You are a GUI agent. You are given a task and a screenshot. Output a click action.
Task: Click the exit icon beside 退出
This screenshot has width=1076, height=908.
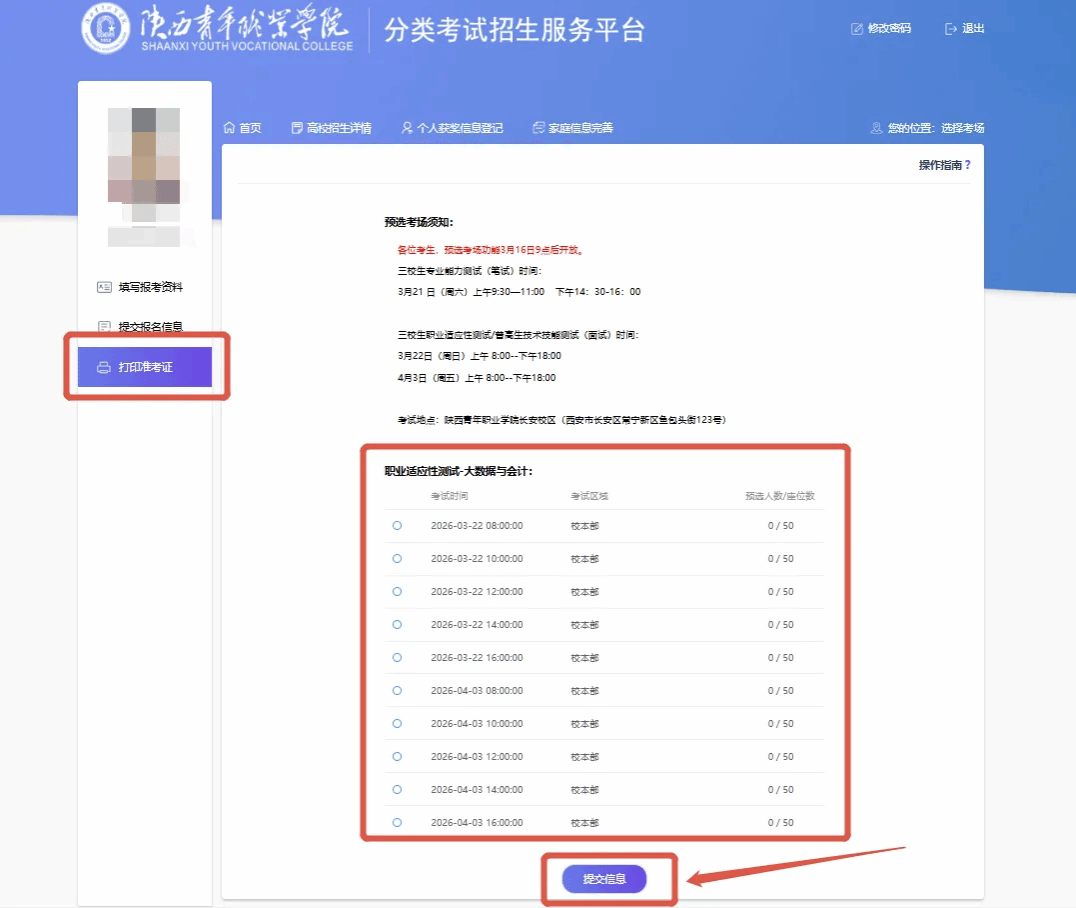951,29
